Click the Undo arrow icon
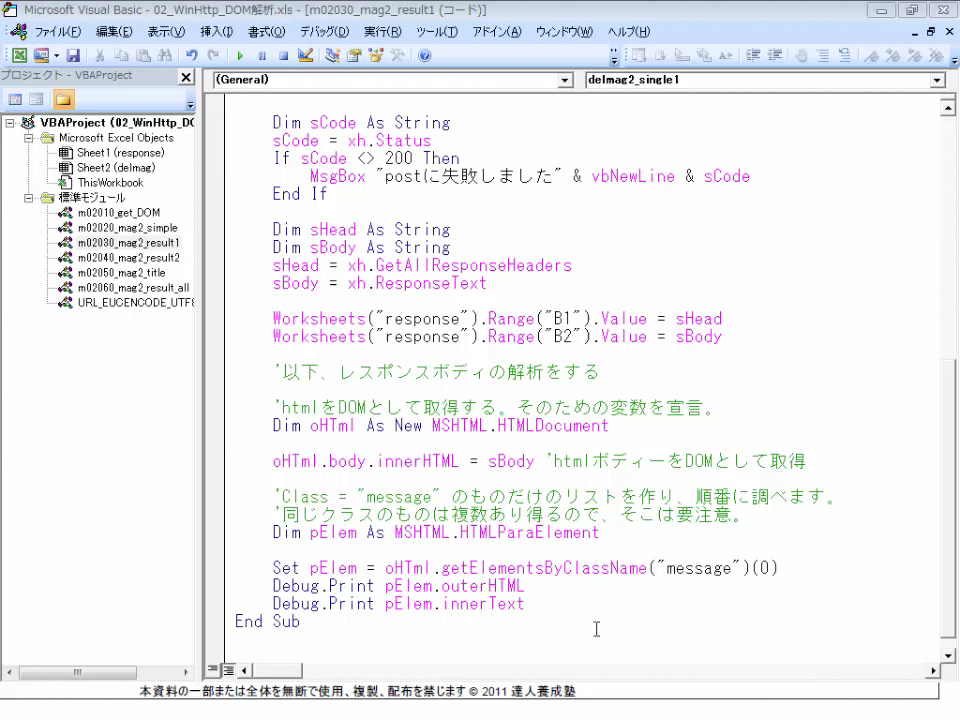 click(191, 56)
